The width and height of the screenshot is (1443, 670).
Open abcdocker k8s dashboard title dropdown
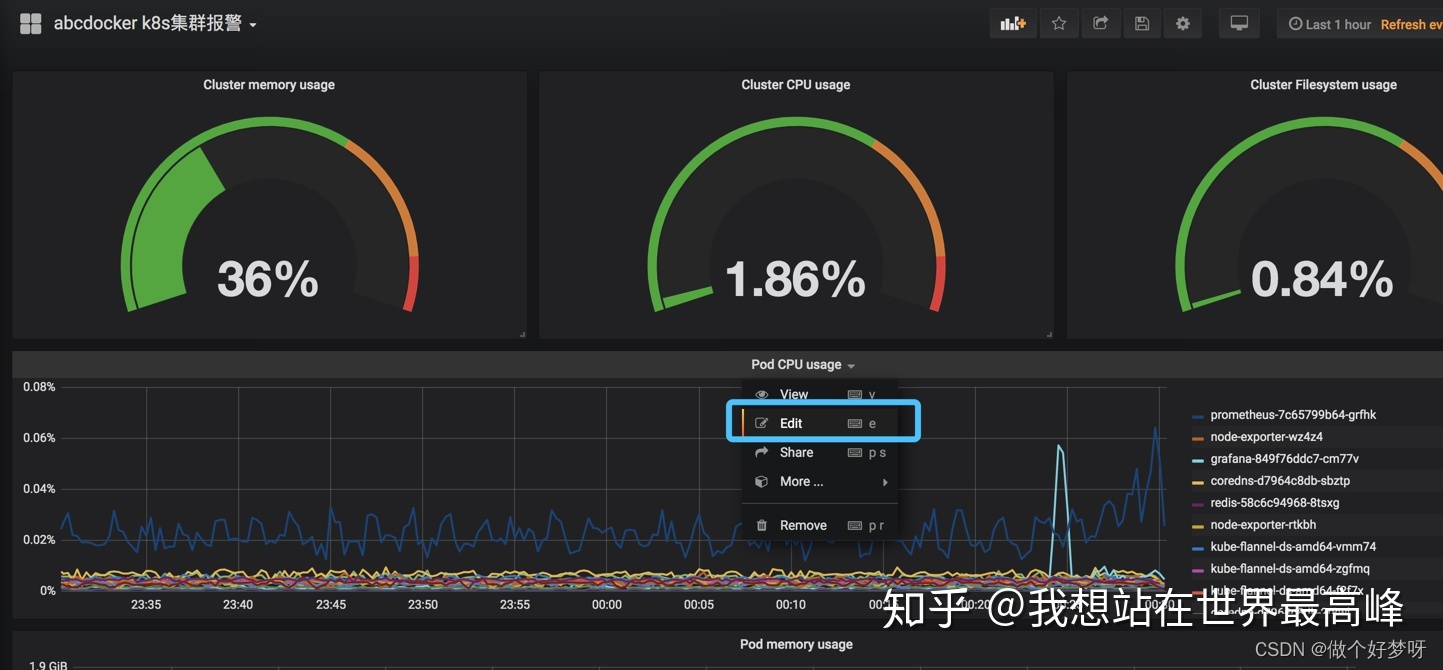tap(155, 24)
